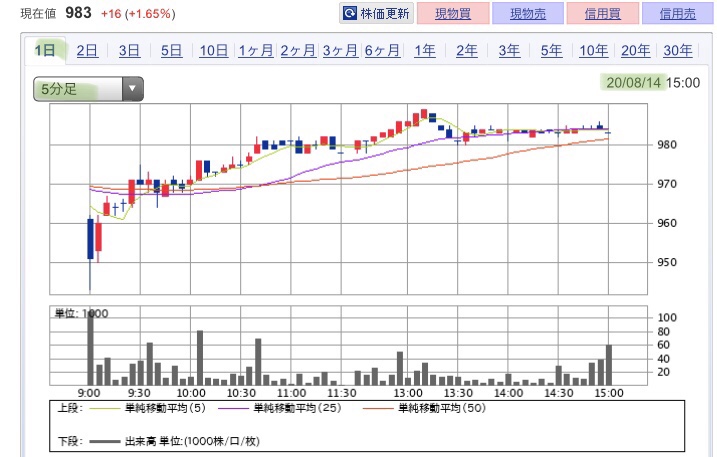Click the 980 price axis label
The image size is (717, 457).
coord(667,145)
